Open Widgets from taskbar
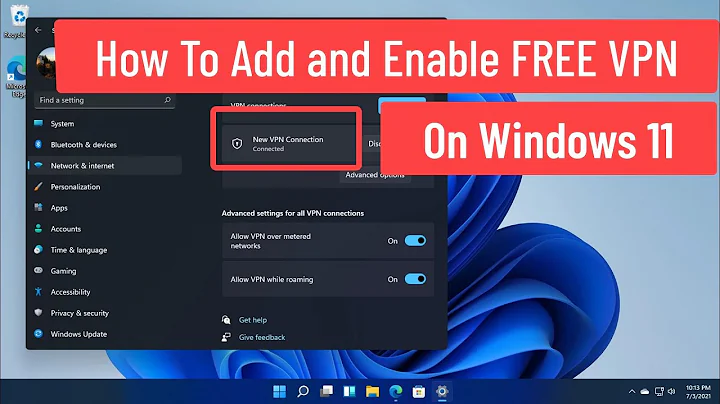The width and height of the screenshot is (720, 404). pyautogui.click(x=349, y=392)
